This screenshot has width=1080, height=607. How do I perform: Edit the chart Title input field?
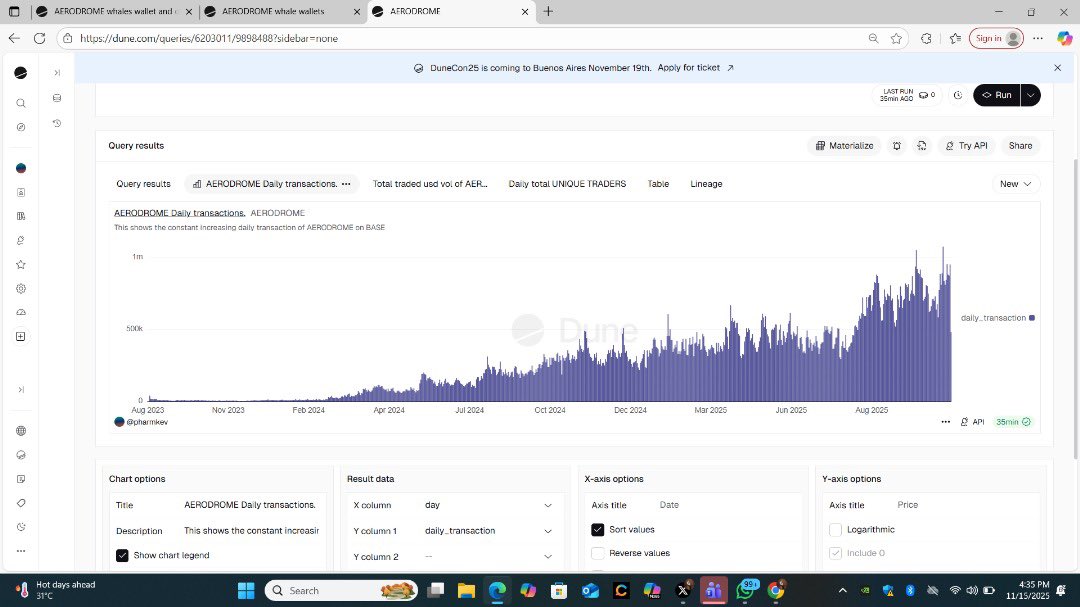(x=251, y=505)
